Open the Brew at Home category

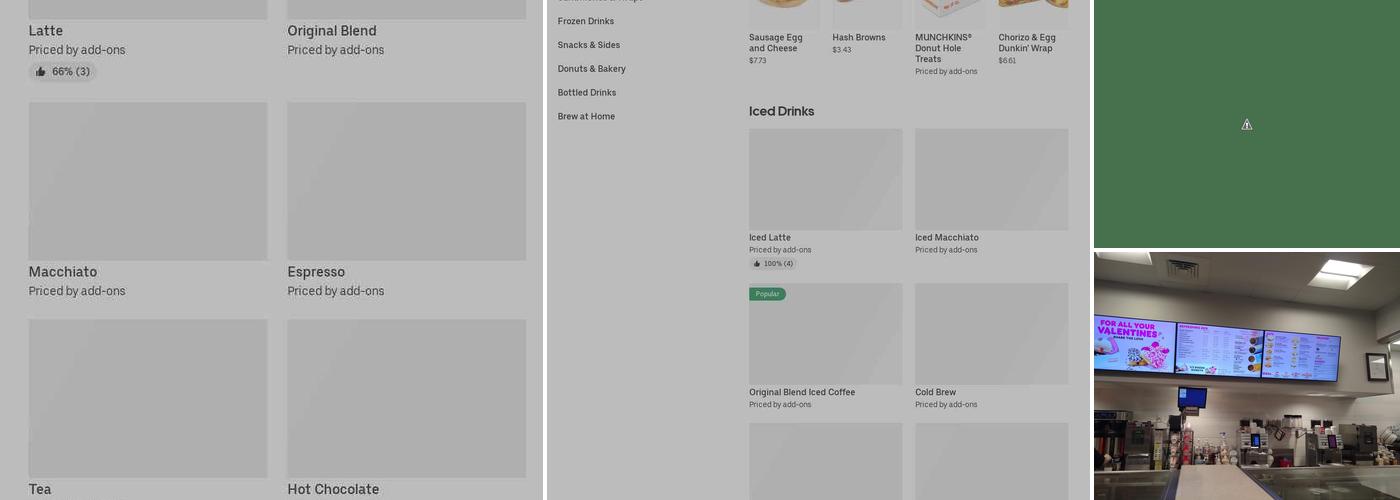pos(586,117)
